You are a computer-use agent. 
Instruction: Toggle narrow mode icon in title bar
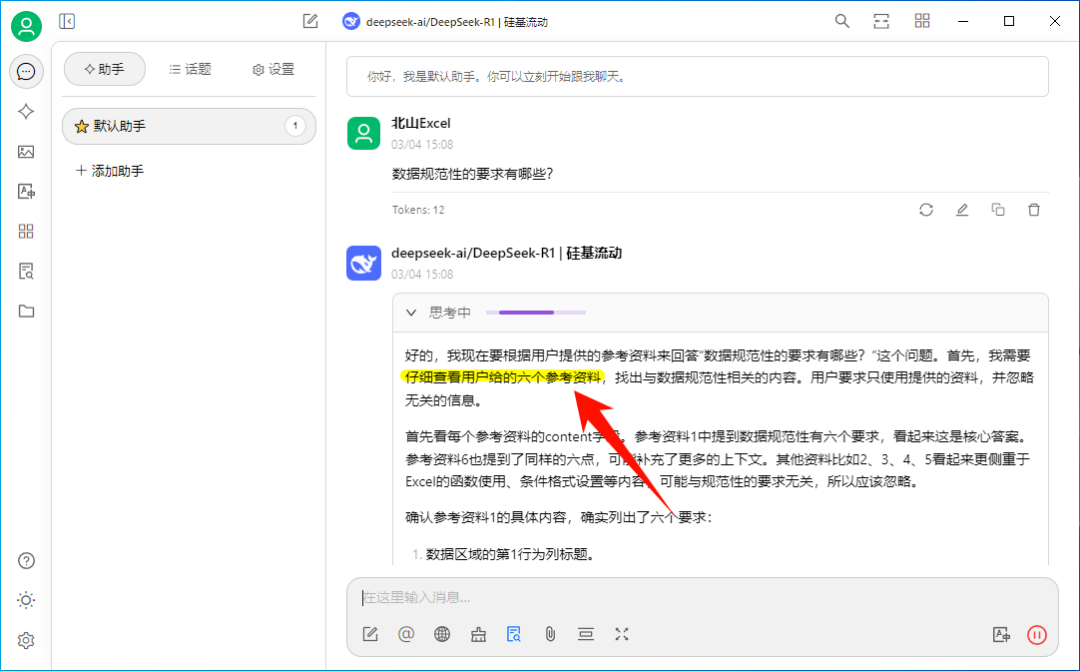pos(882,21)
